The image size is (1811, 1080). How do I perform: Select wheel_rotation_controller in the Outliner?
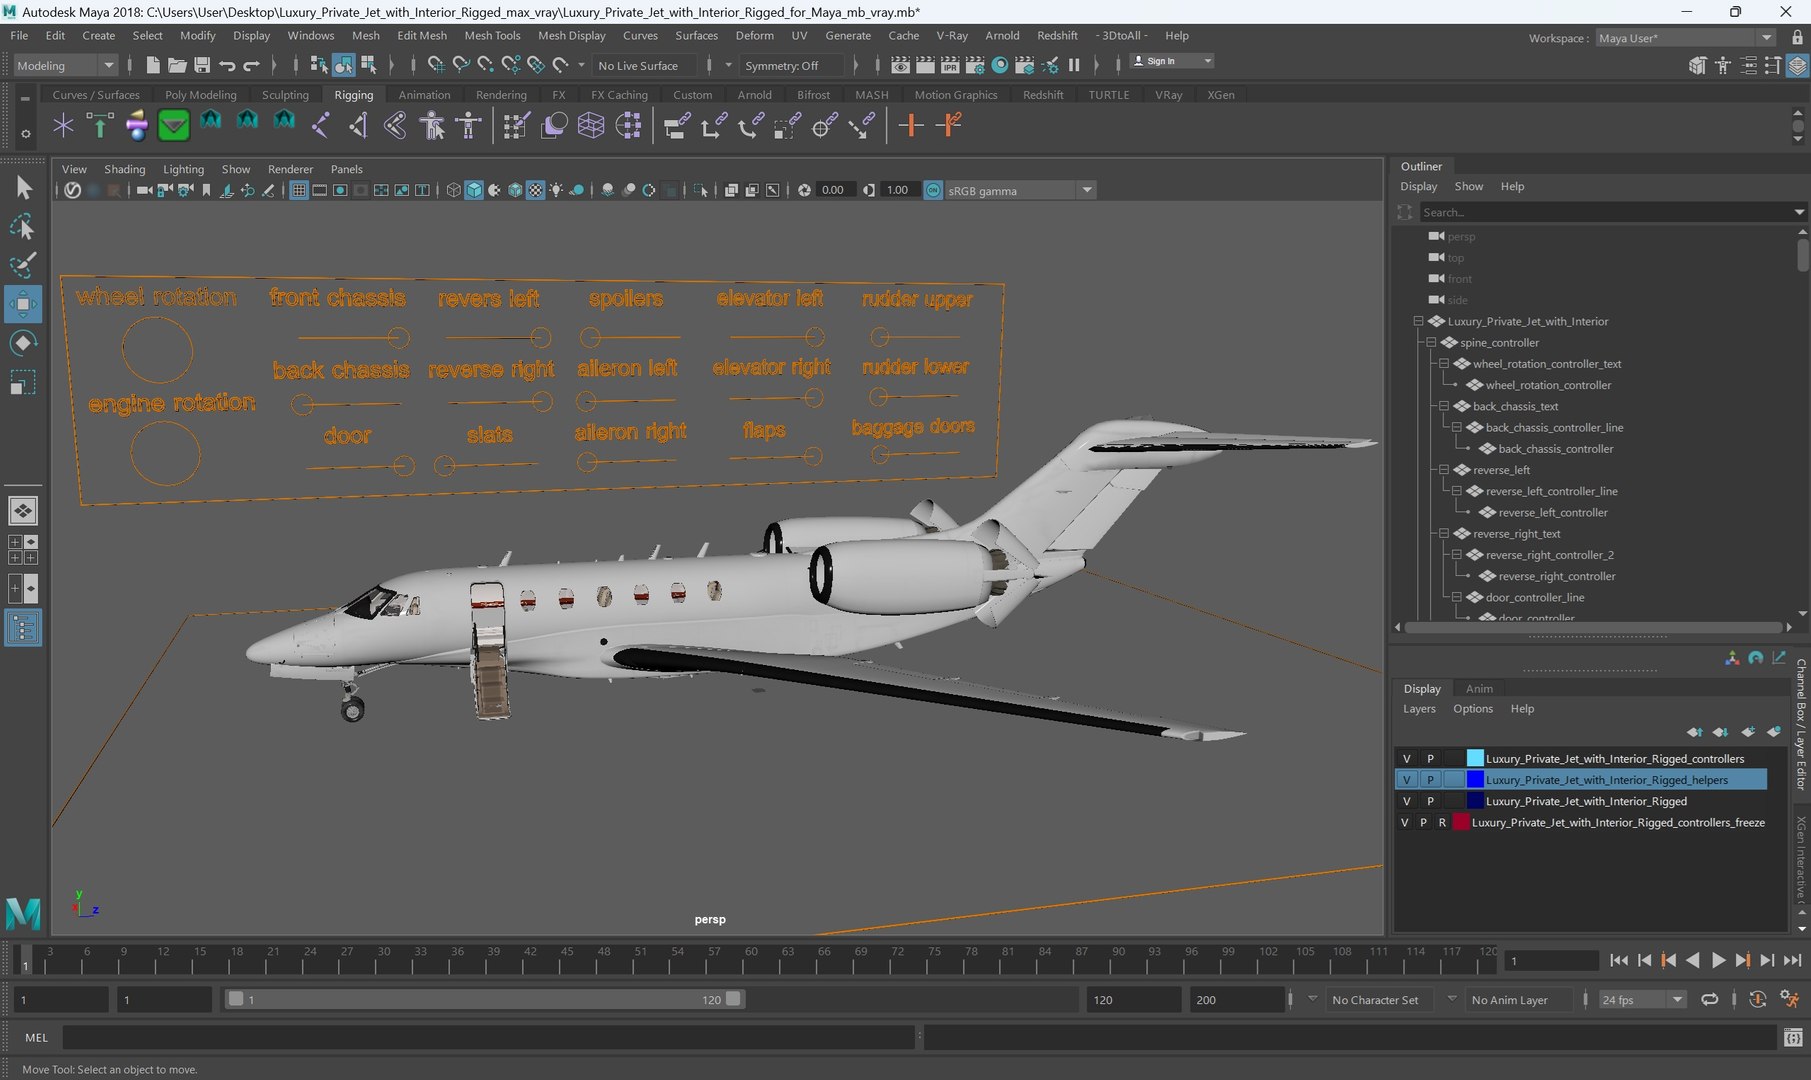click(1547, 385)
